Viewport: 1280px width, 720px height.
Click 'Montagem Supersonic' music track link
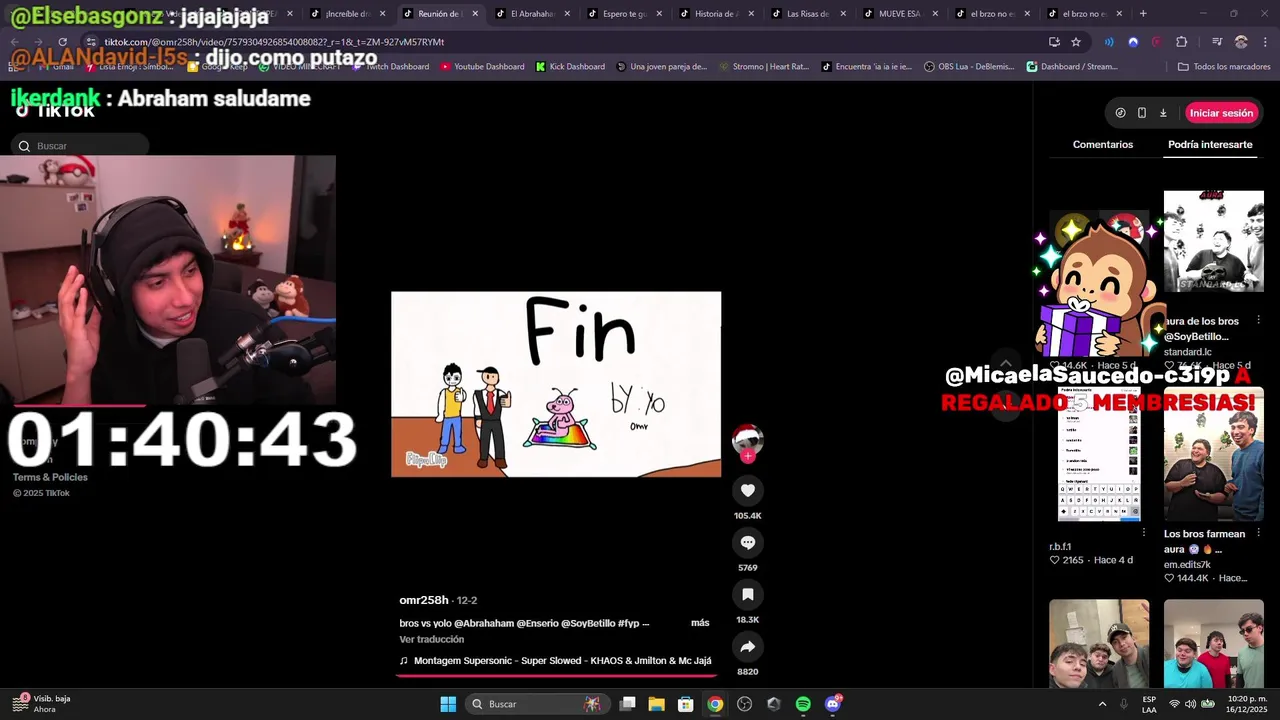point(556,661)
